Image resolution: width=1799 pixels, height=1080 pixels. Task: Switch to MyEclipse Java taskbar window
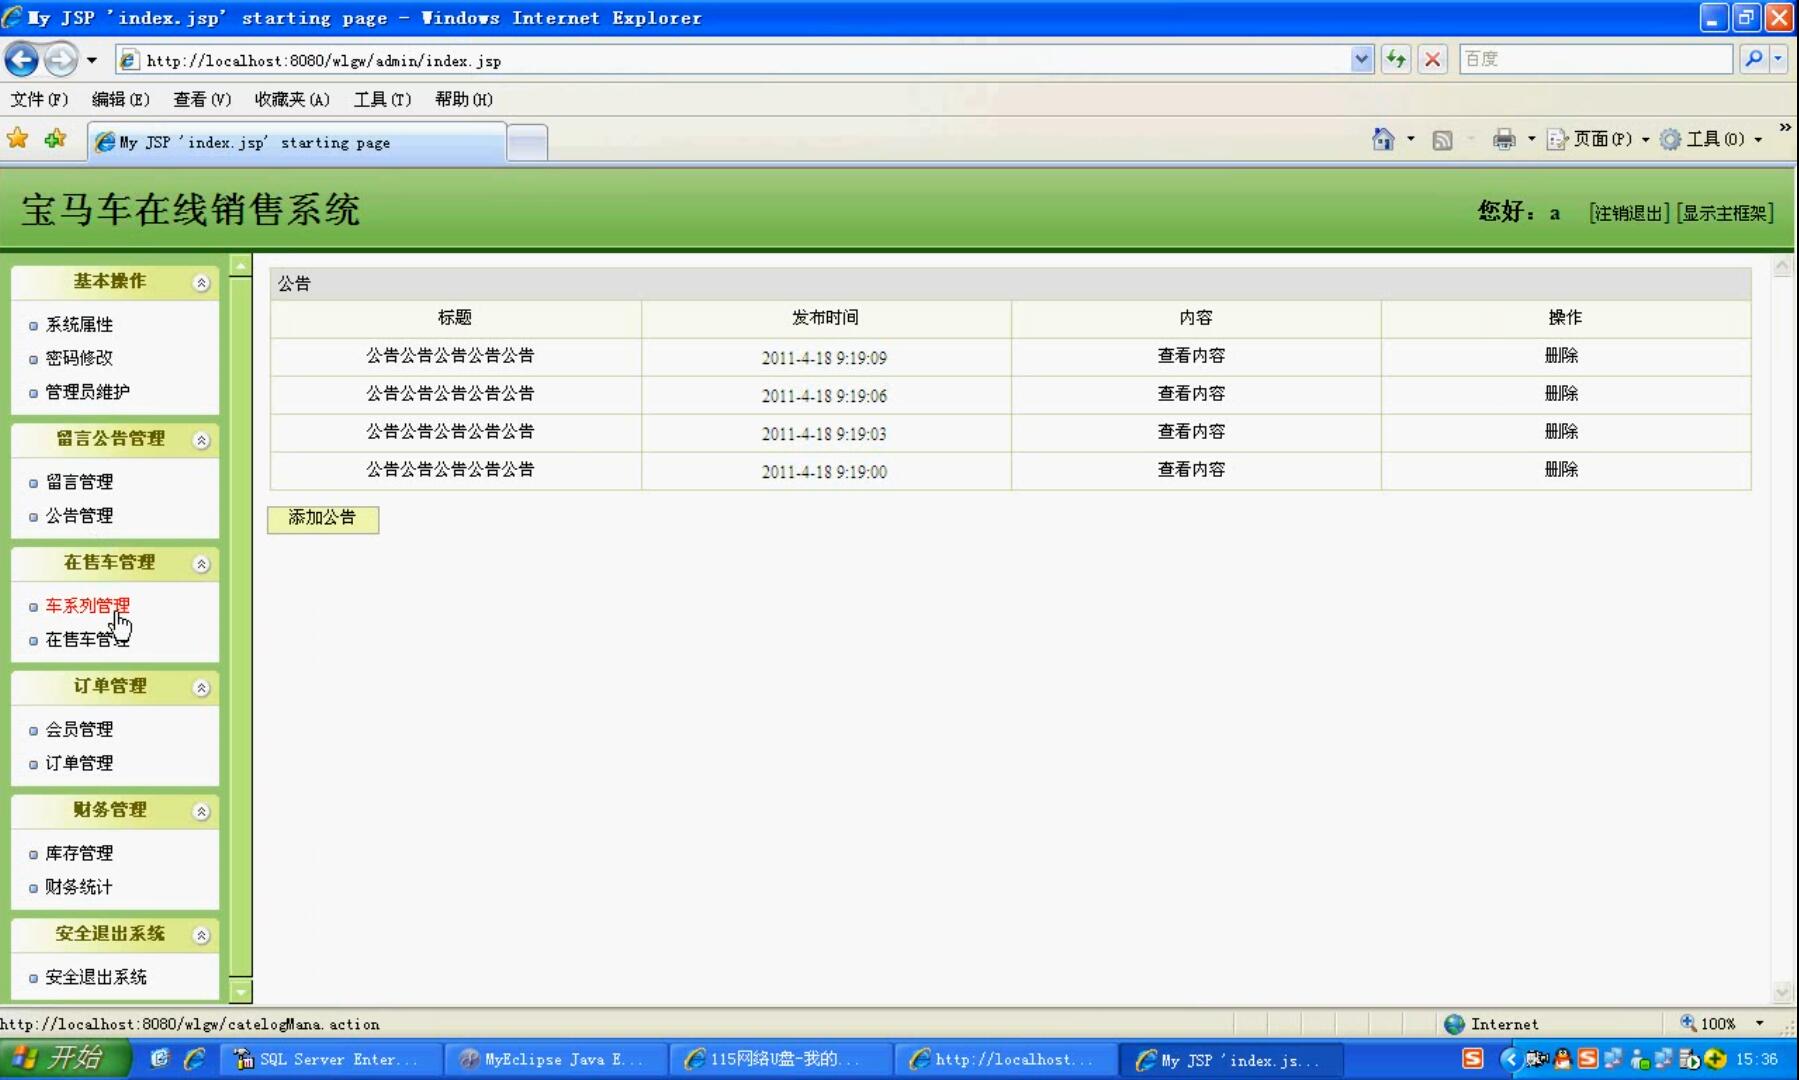click(x=558, y=1060)
